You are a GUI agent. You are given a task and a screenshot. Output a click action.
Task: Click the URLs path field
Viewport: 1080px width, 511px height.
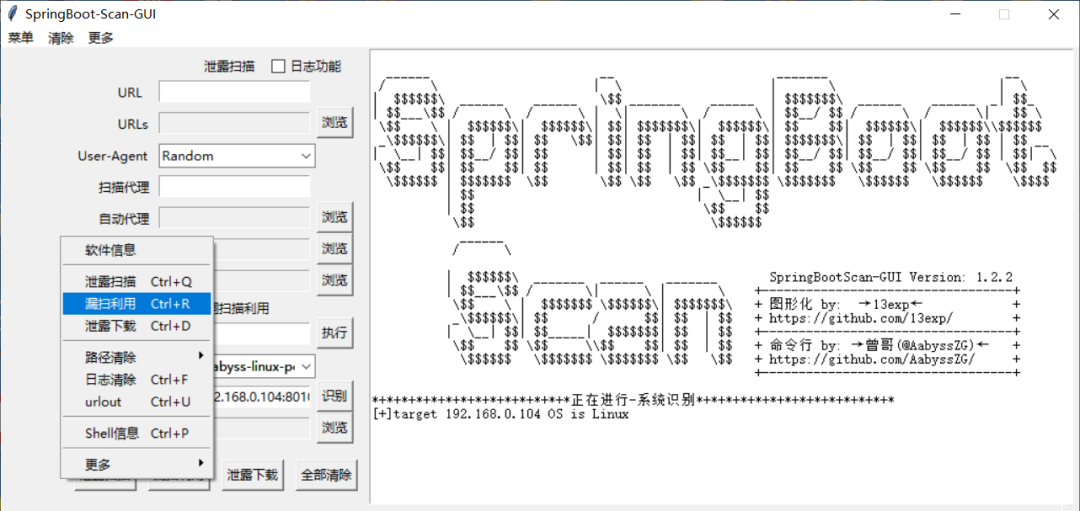coord(234,124)
